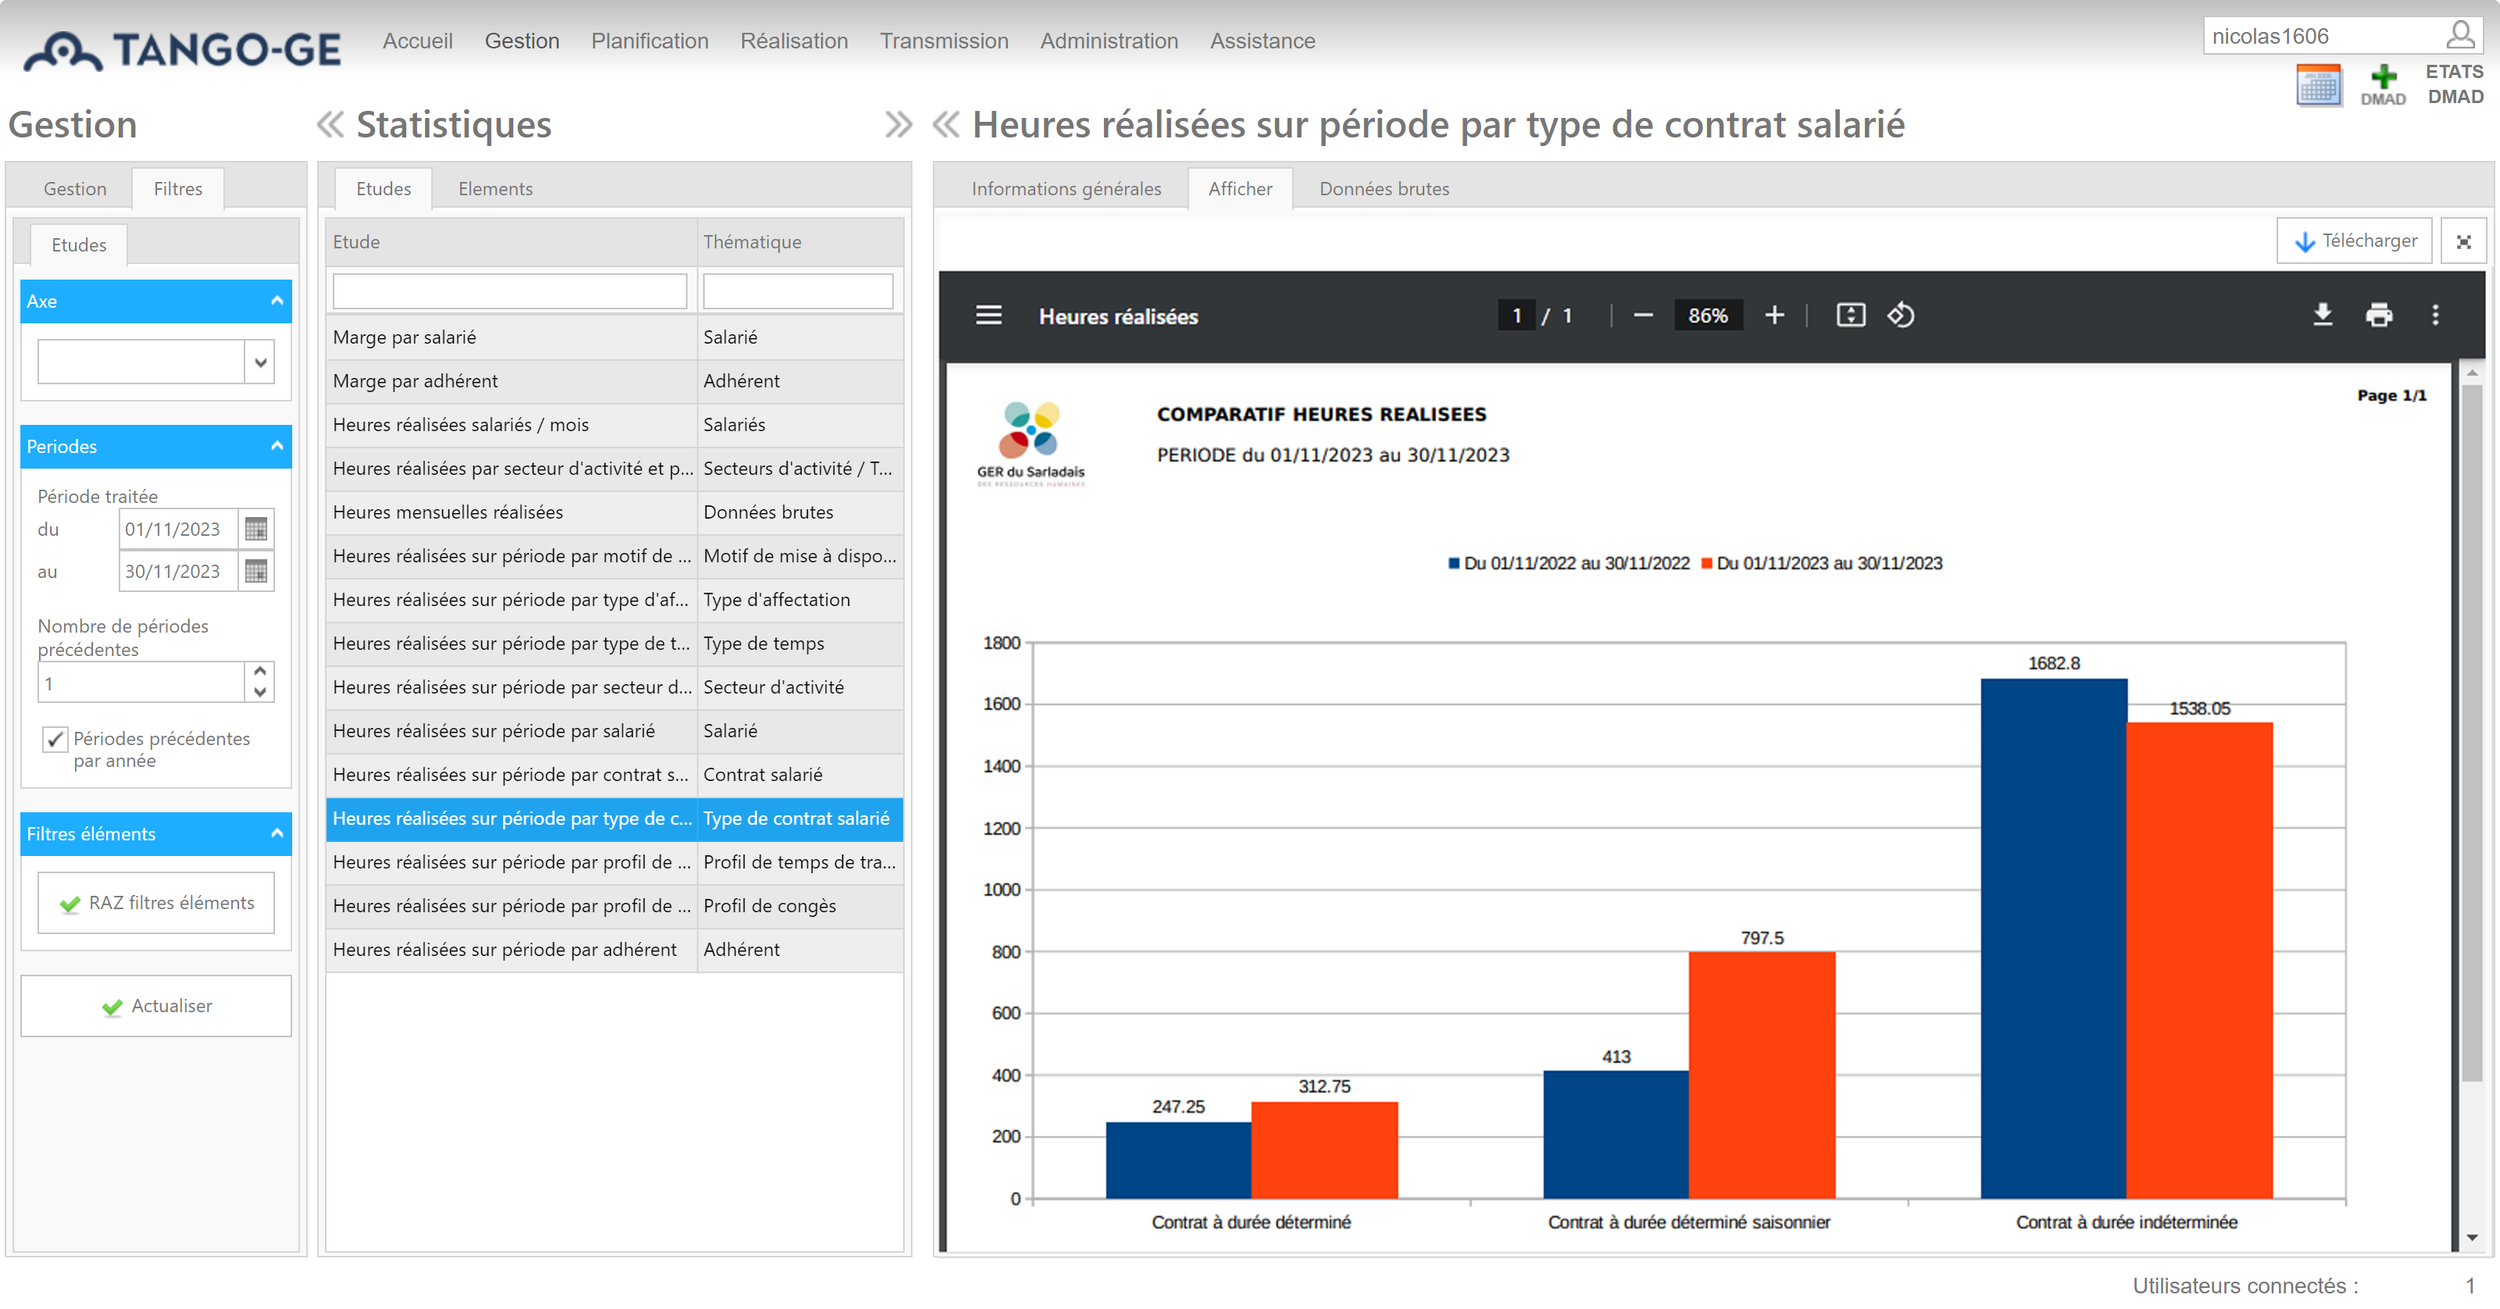Click the user profile icon

point(2460,36)
